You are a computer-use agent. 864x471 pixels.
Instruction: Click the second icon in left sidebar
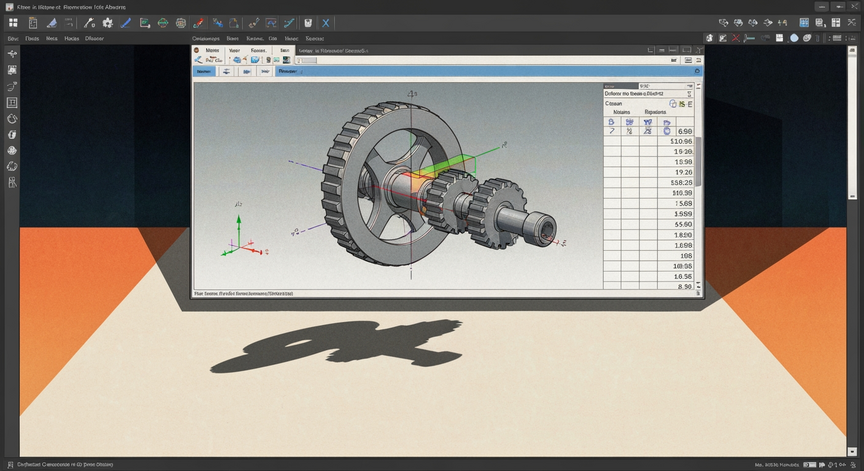[x=12, y=70]
